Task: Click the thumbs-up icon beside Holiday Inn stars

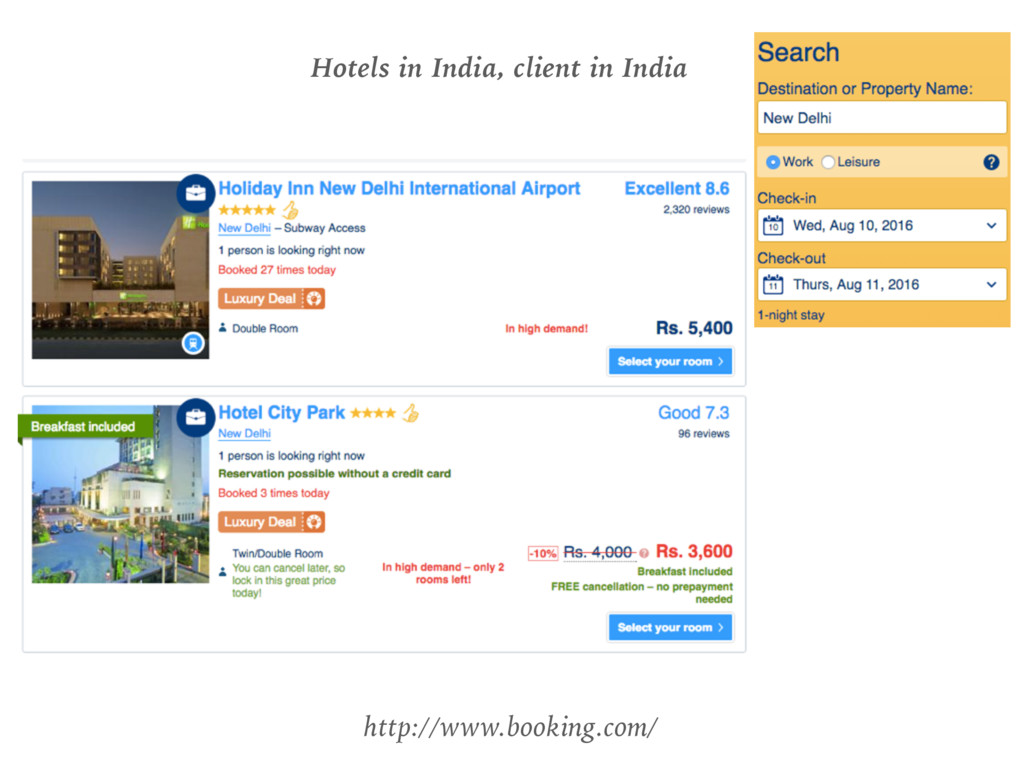Action: click(x=290, y=210)
